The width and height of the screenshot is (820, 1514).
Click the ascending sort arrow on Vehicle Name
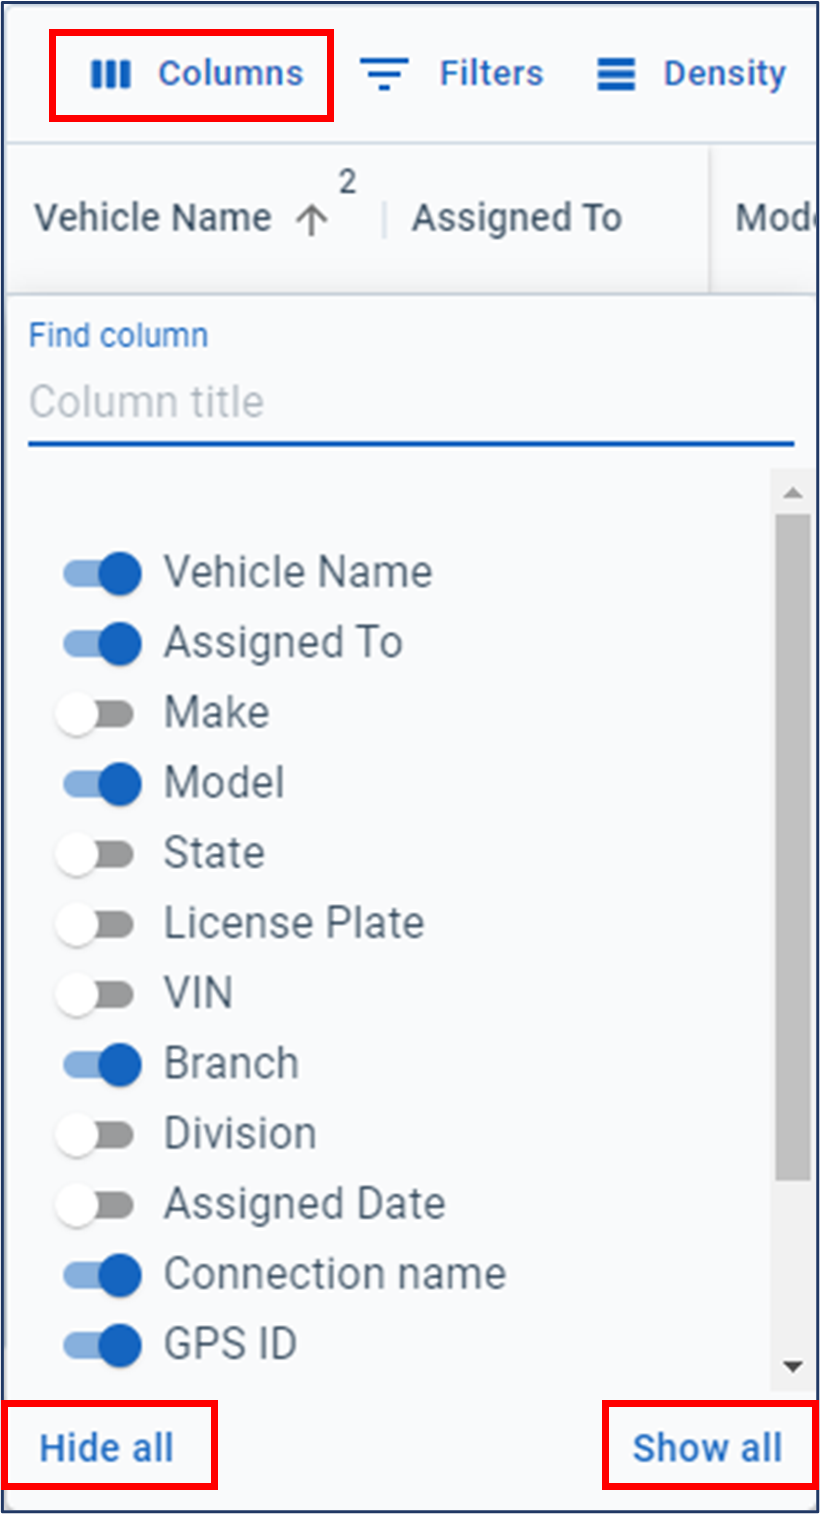(x=310, y=219)
